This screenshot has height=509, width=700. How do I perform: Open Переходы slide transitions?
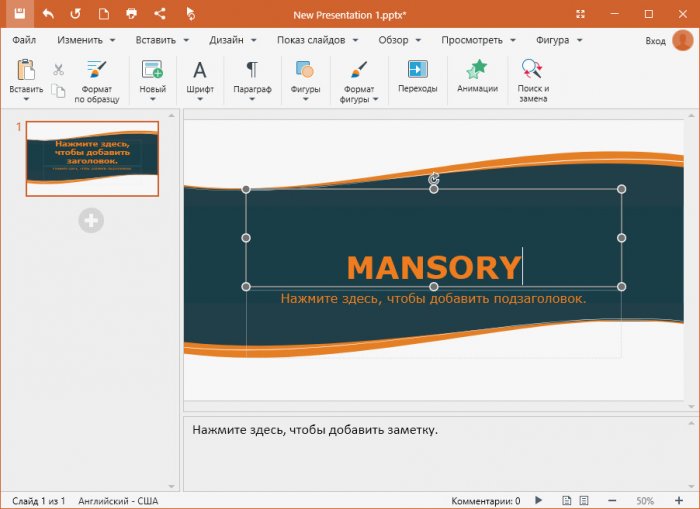pos(418,76)
